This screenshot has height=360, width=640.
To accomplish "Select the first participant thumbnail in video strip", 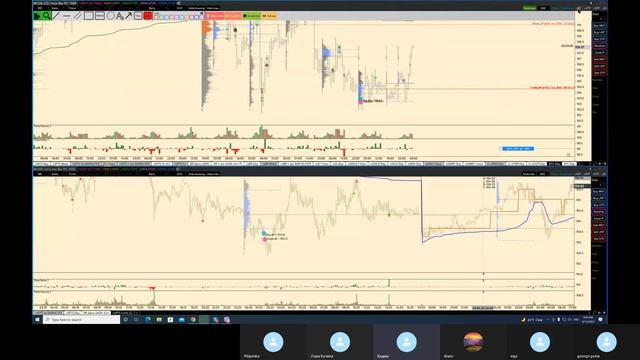I will point(273,342).
